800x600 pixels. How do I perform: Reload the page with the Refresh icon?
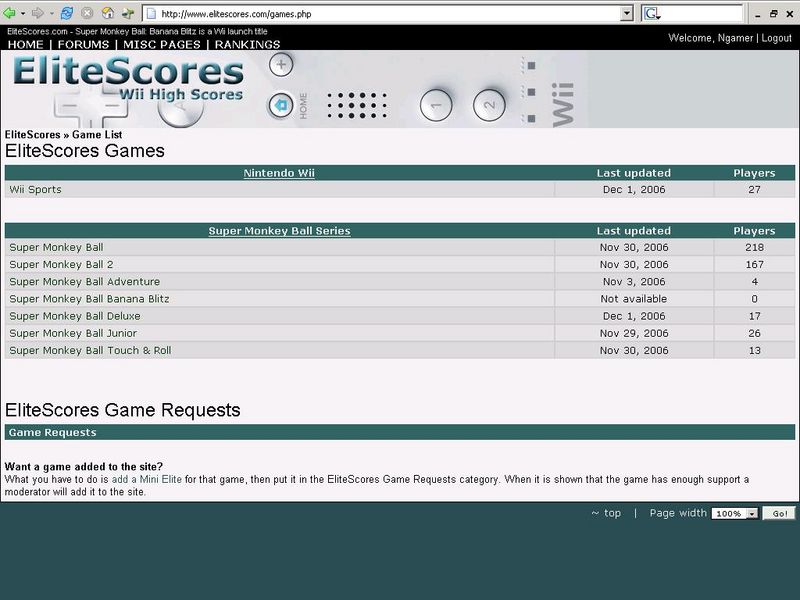66,13
